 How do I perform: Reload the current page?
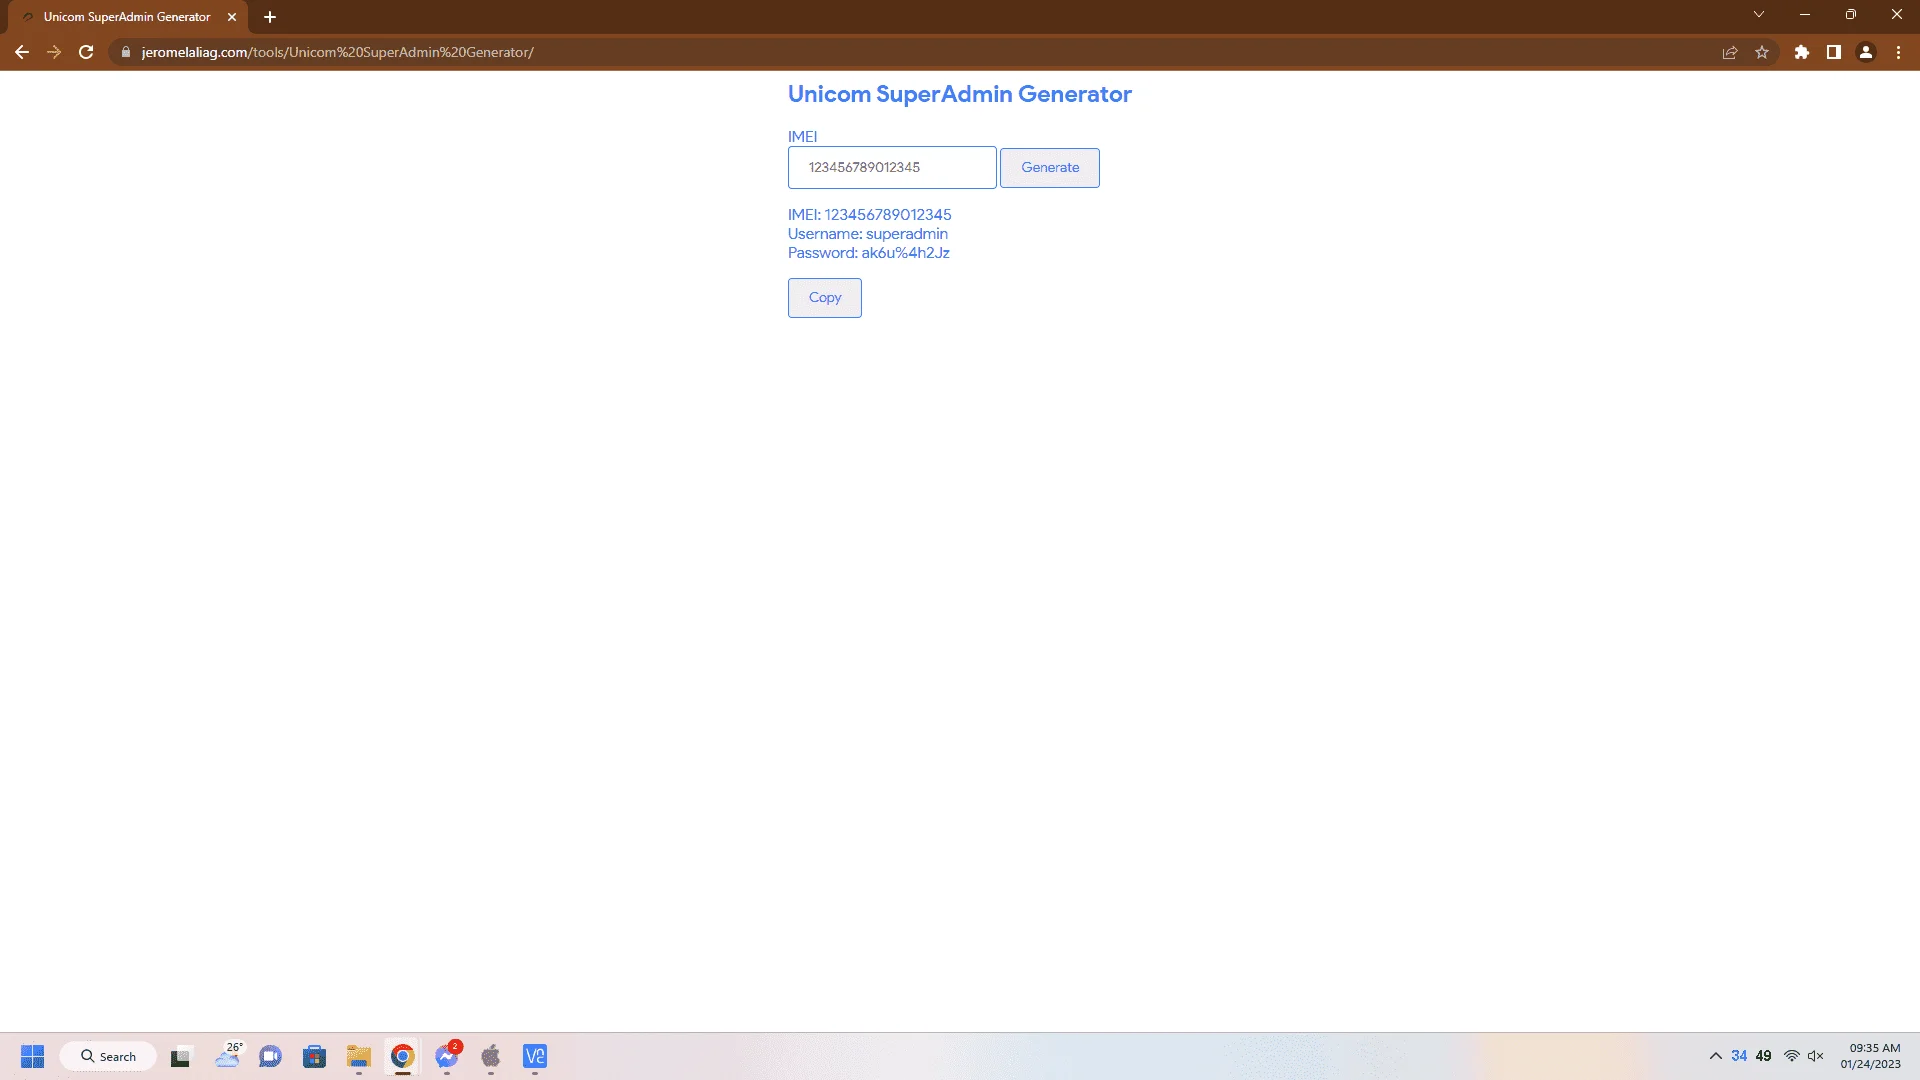click(86, 52)
